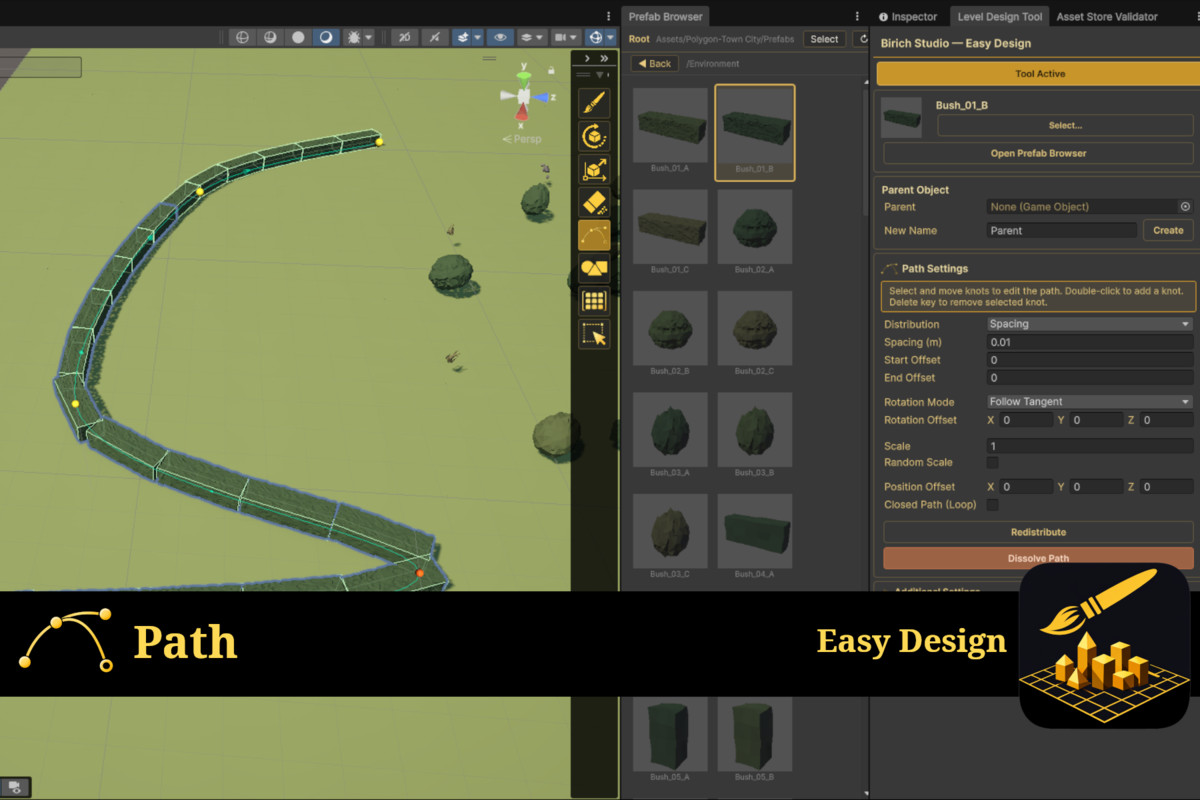Click the Create parent button
The image size is (1200, 800).
click(x=1168, y=230)
